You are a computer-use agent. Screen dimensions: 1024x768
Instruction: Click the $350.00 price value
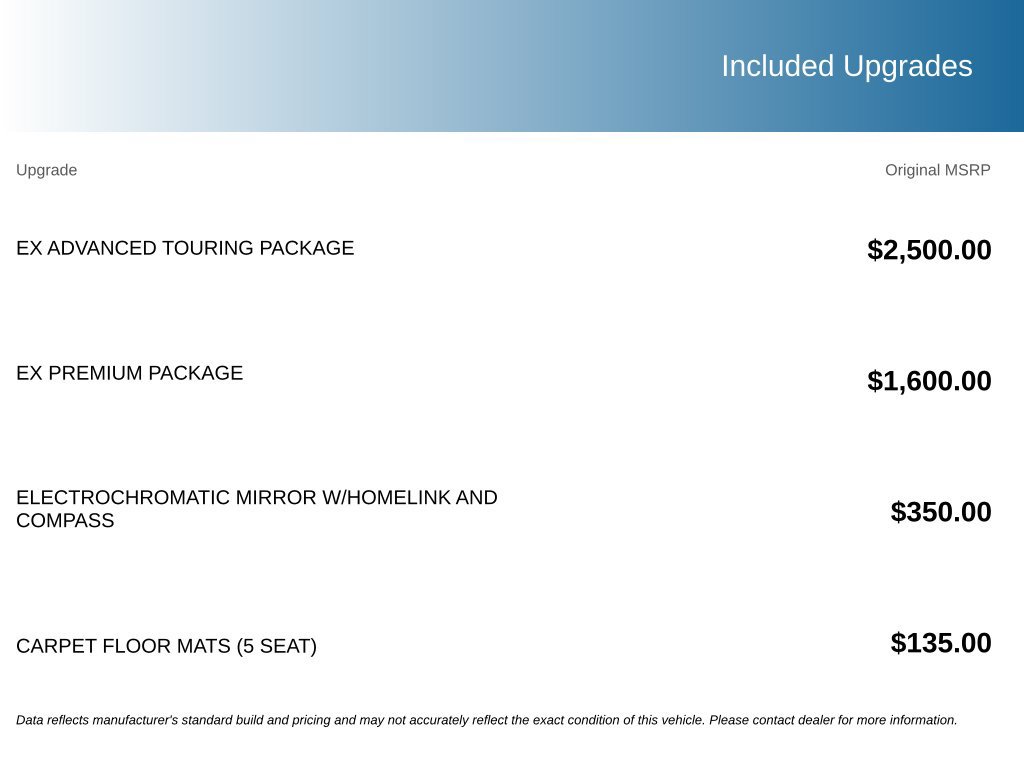[940, 512]
